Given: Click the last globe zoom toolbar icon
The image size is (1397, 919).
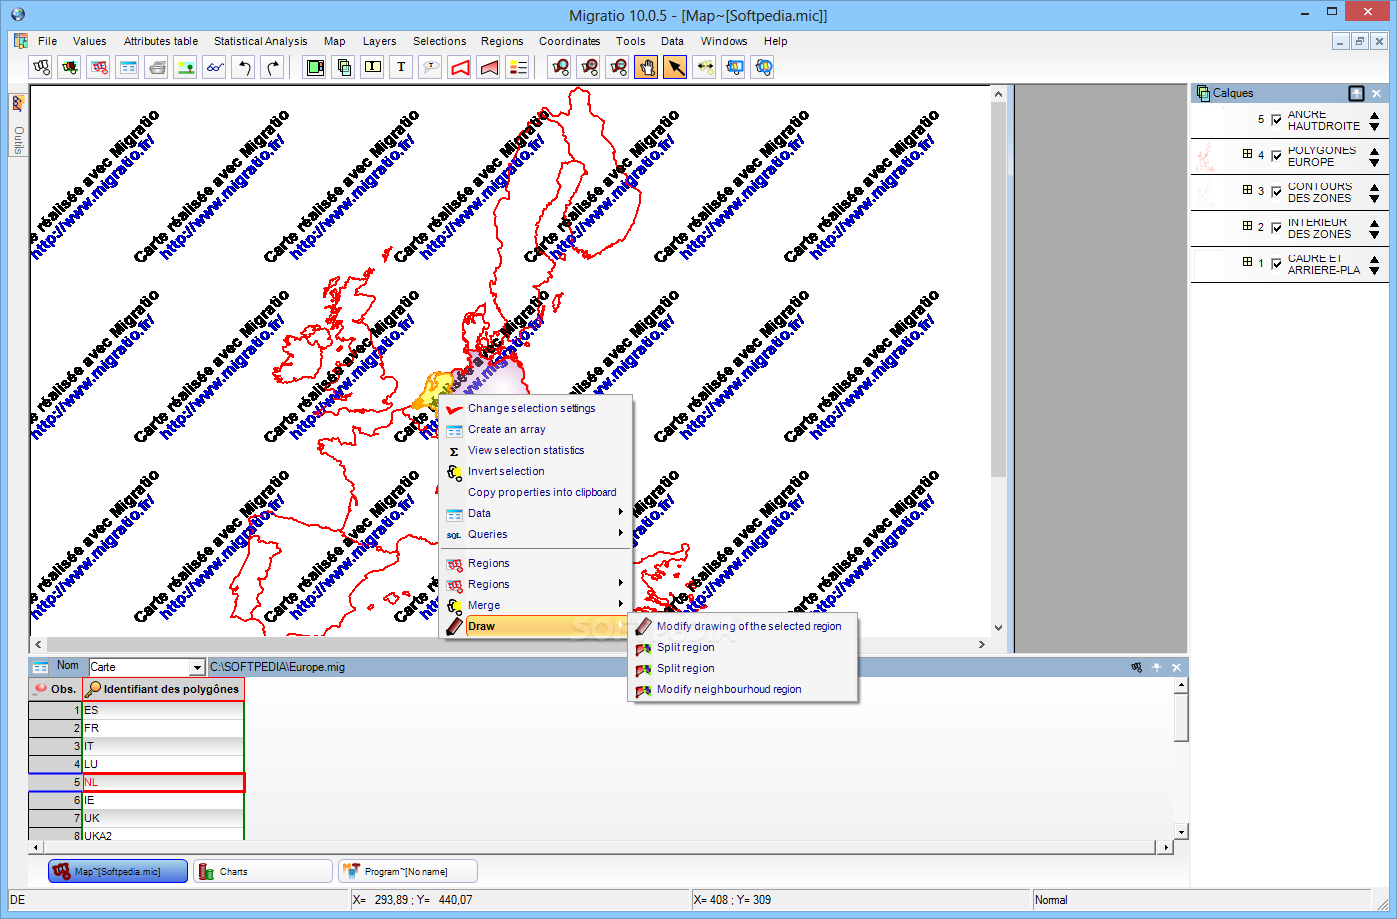Looking at the screenshot, I should pos(763,67).
